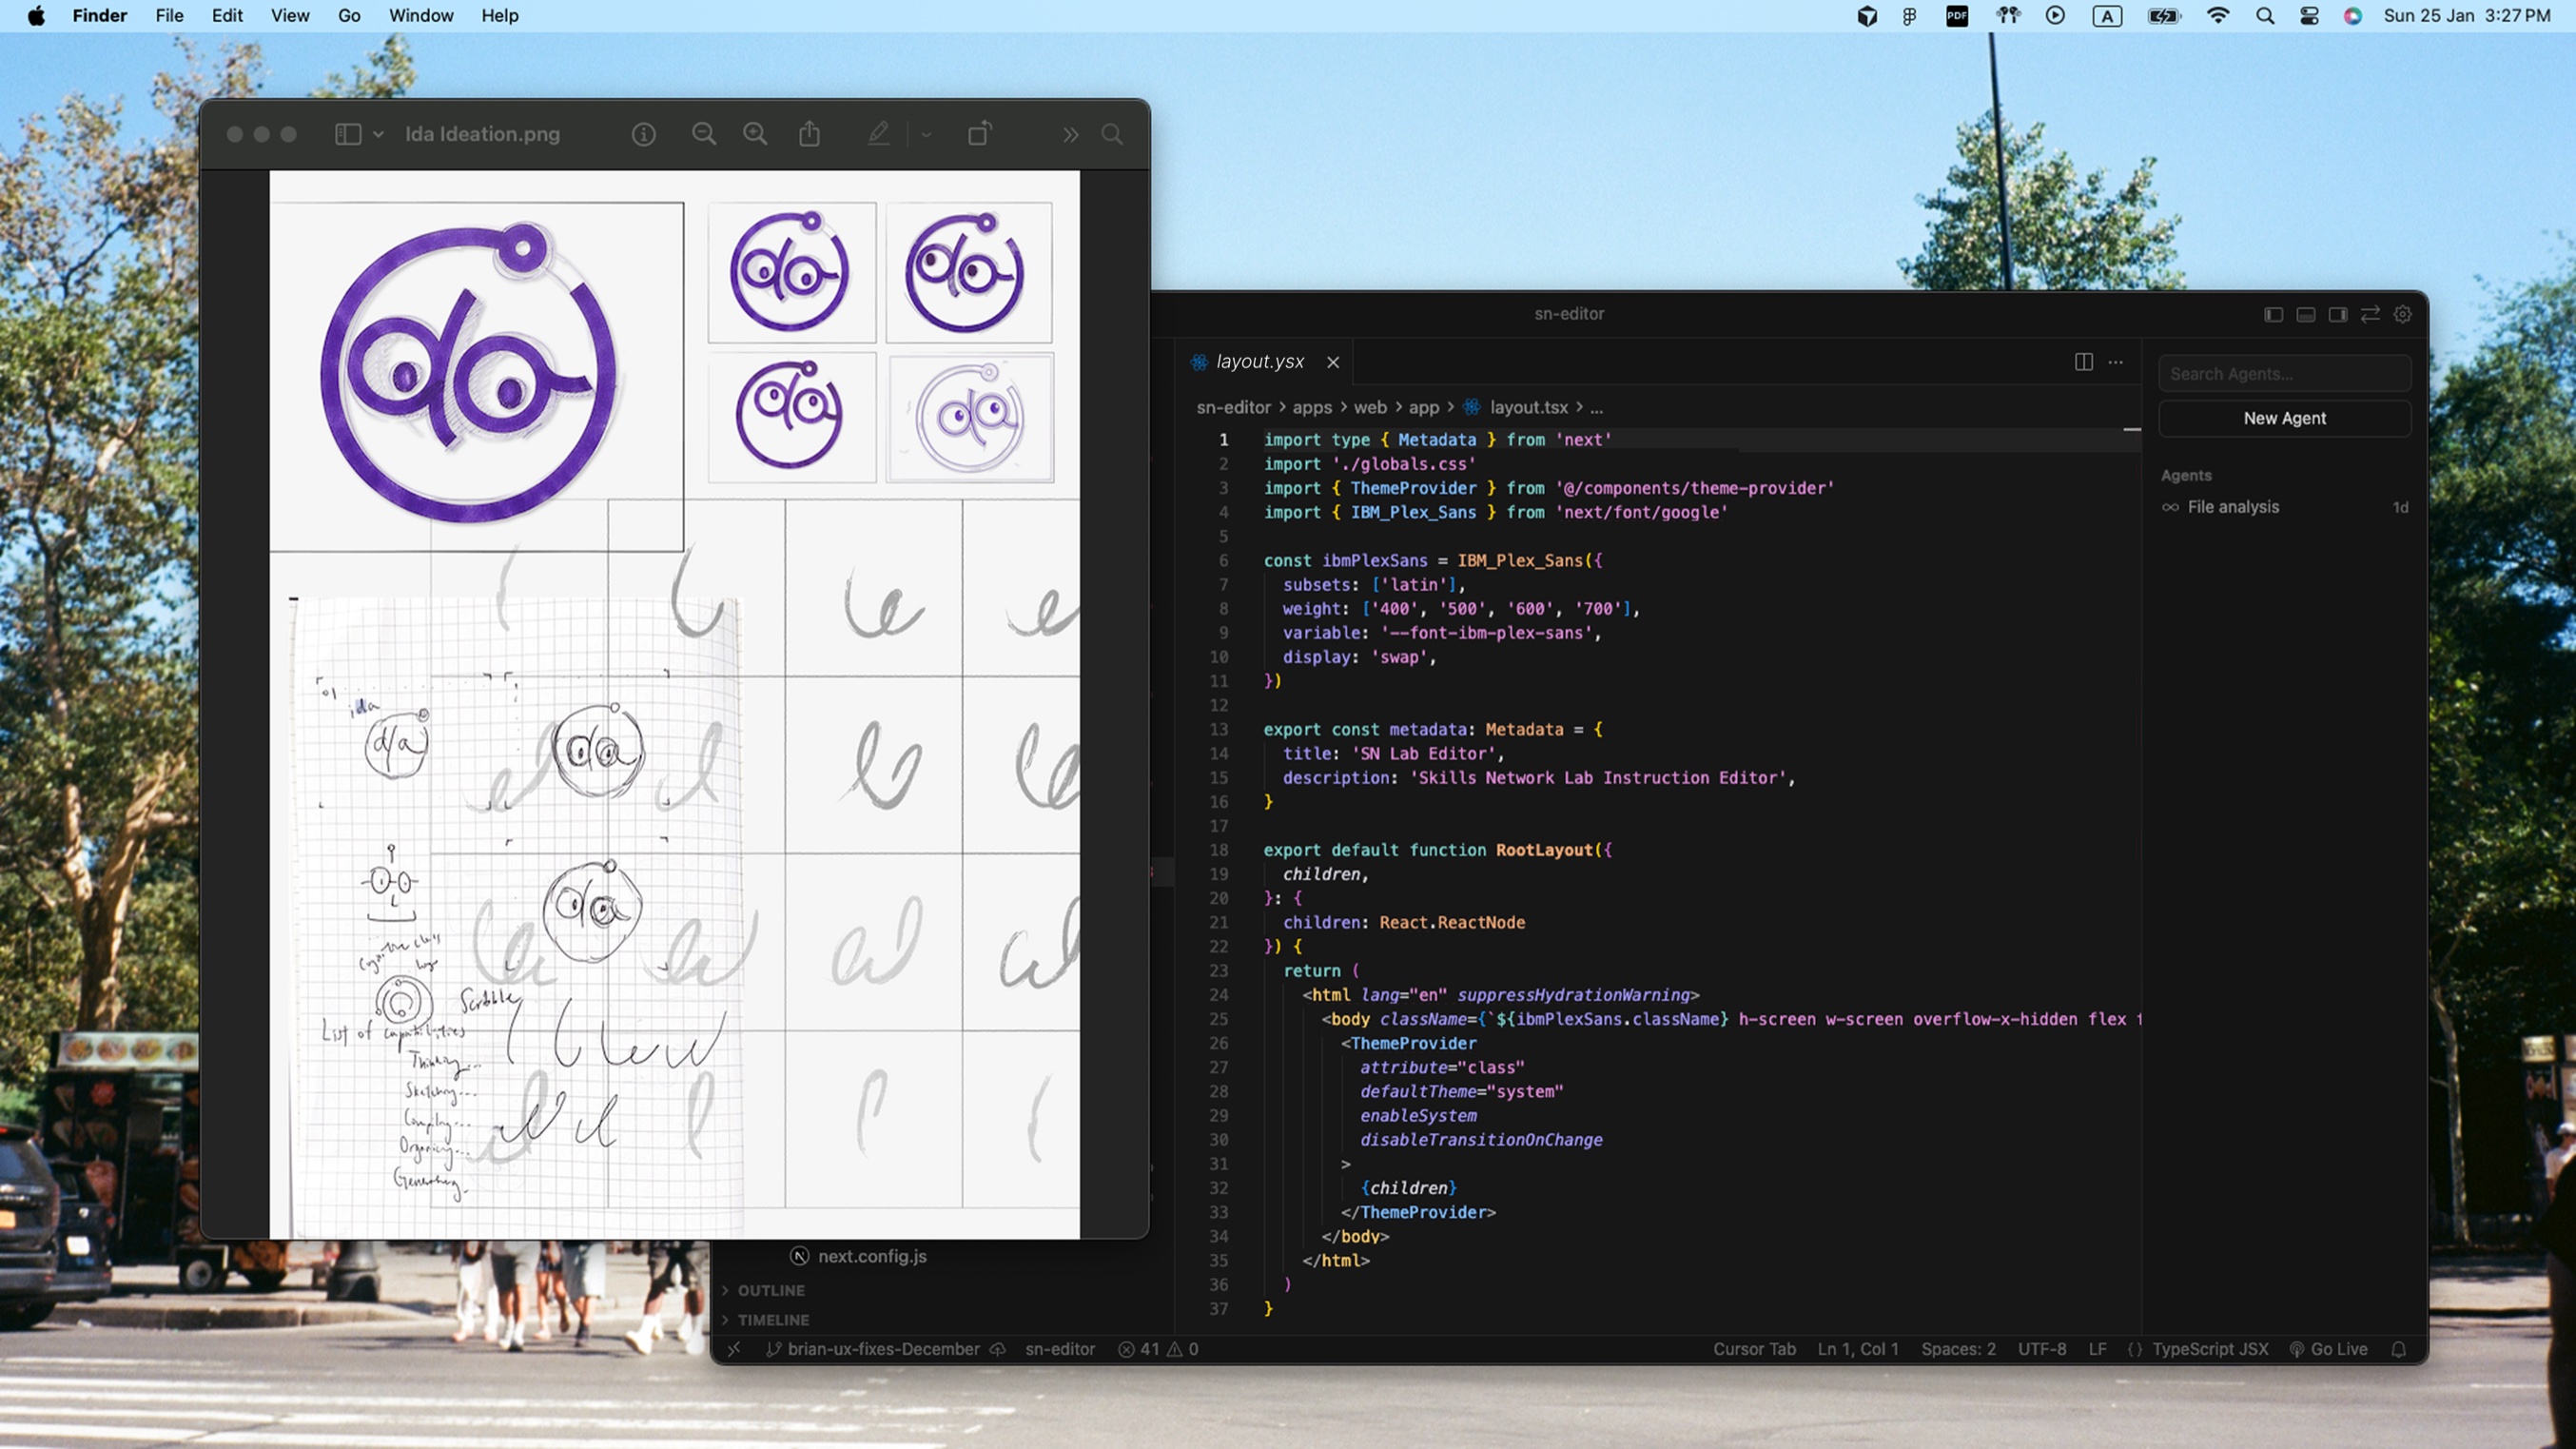Close the layout.ysx tab
Viewport: 2576px width, 1449px height.
(x=1332, y=362)
